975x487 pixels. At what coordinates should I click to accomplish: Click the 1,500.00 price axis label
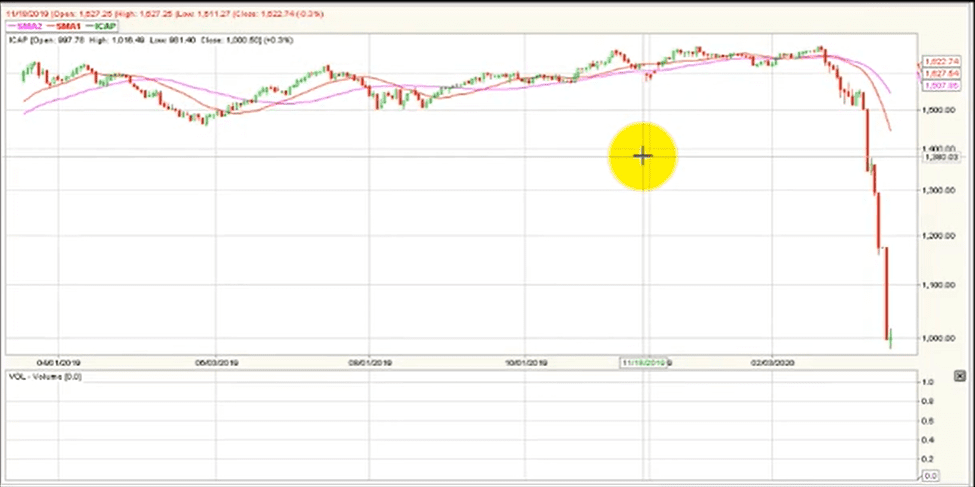click(938, 109)
